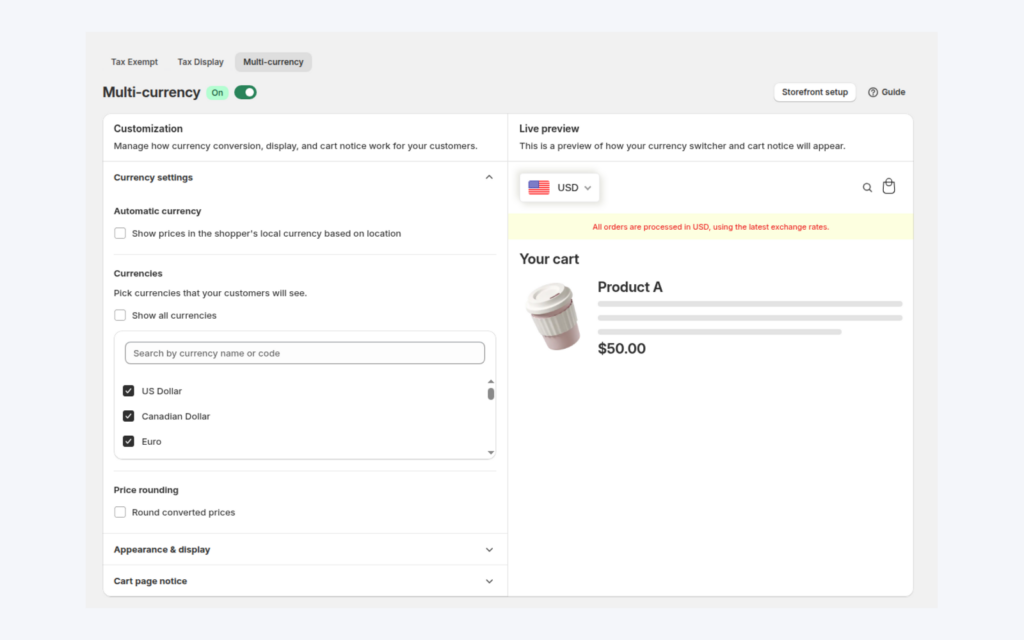
Task: Click the 'Live preview' heading
Action: [x=549, y=129]
